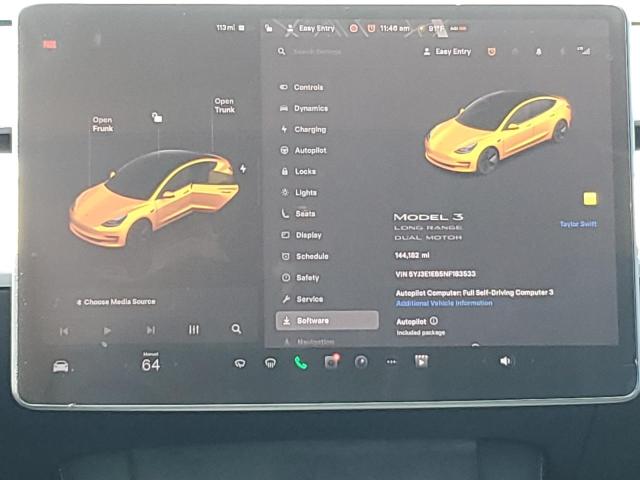The width and height of the screenshot is (640, 480).
Task: Click the red seatbelt warning indicator
Action: click(49, 44)
